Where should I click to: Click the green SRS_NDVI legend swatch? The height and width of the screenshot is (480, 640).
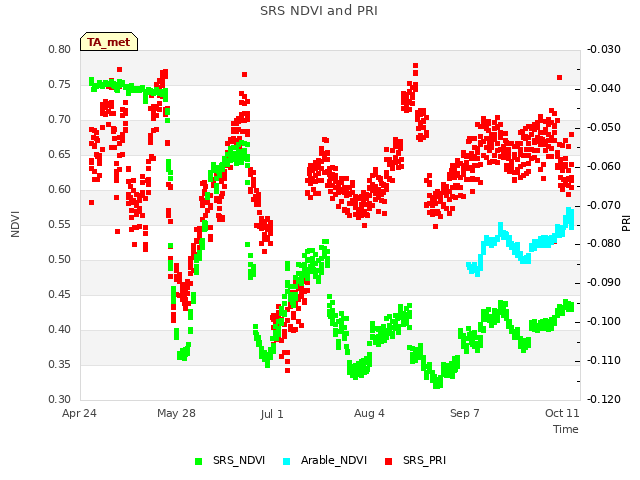click(199, 462)
